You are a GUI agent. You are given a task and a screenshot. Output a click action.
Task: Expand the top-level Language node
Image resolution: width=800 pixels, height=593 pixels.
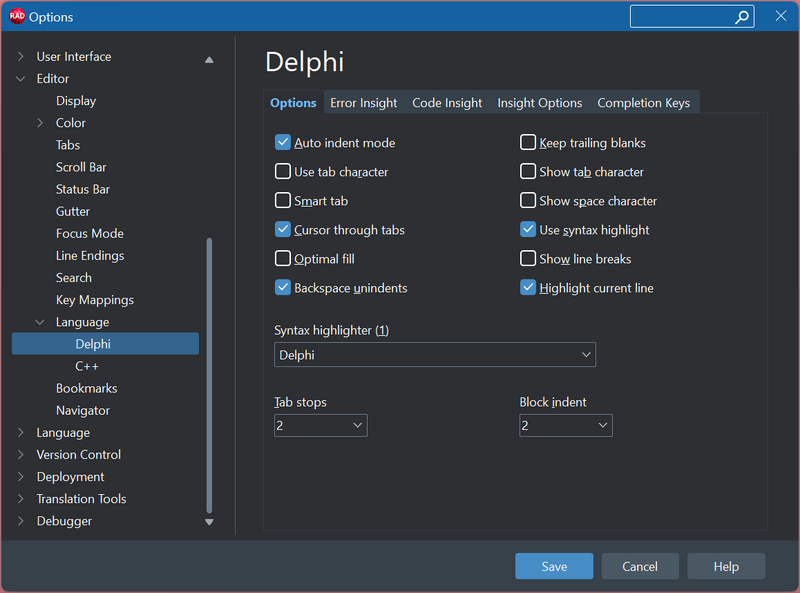pos(20,433)
